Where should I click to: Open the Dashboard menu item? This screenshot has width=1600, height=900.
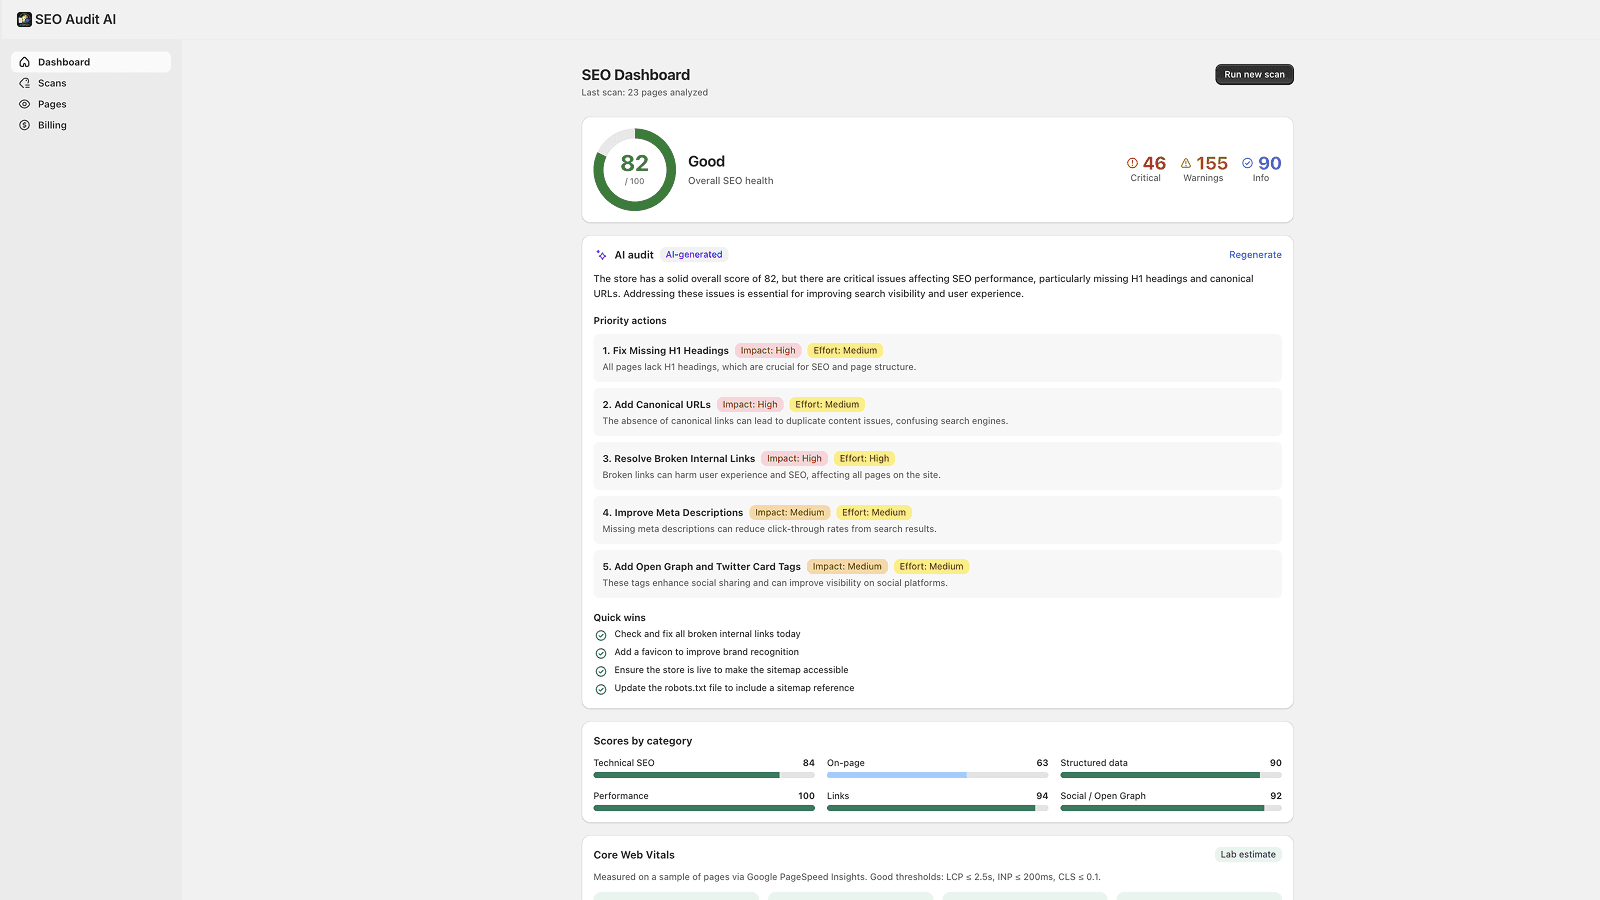pyautogui.click(x=91, y=62)
